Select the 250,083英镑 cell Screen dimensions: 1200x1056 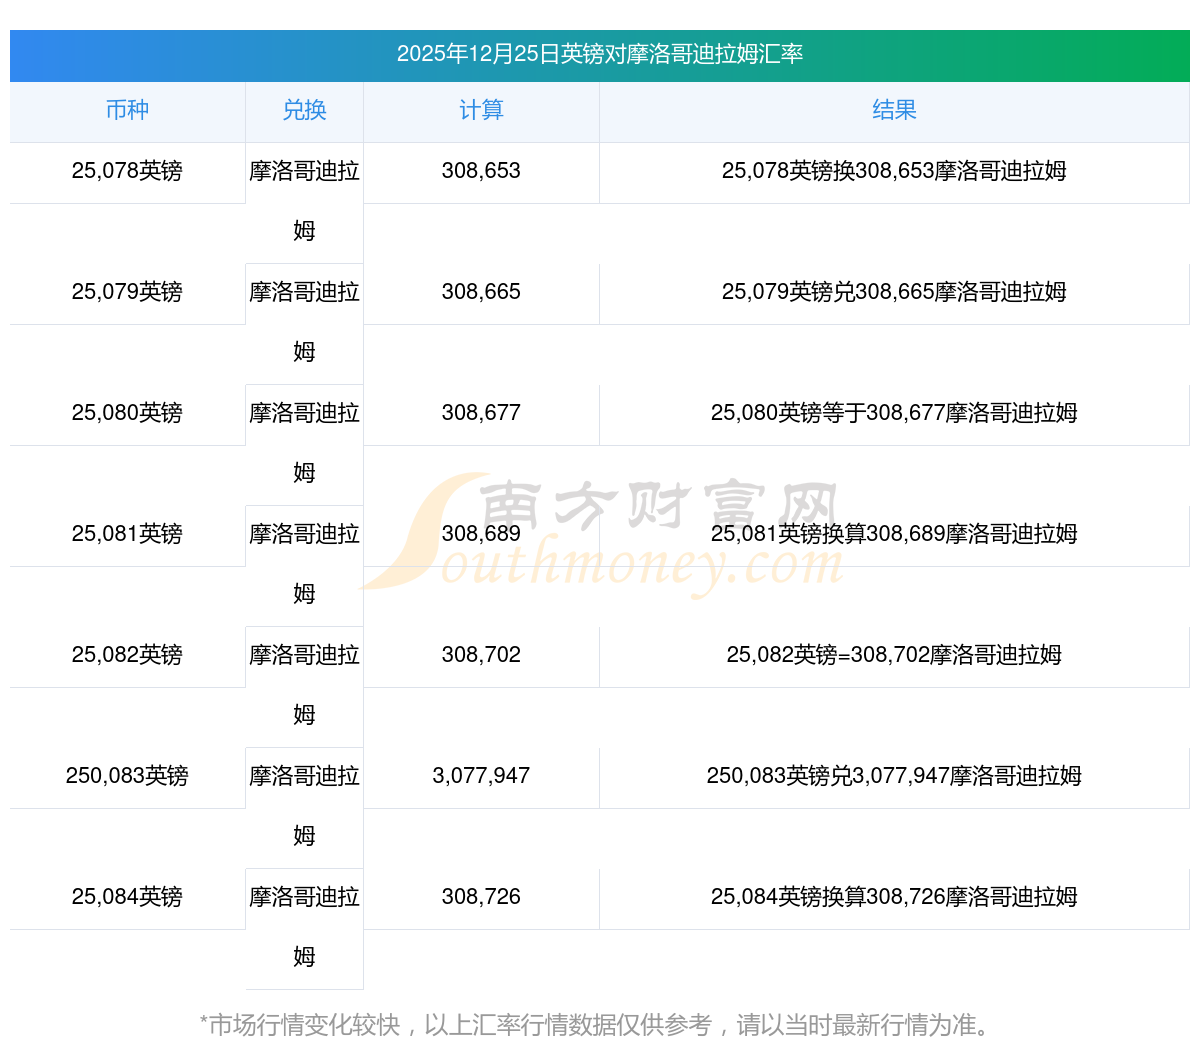pyautogui.click(x=127, y=776)
